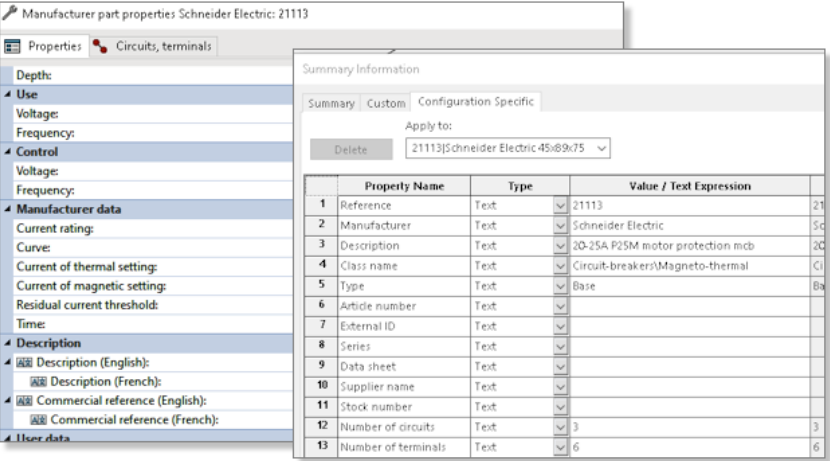Open the Type dropdown for Stock number row
The height and width of the screenshot is (461, 830).
tap(560, 406)
